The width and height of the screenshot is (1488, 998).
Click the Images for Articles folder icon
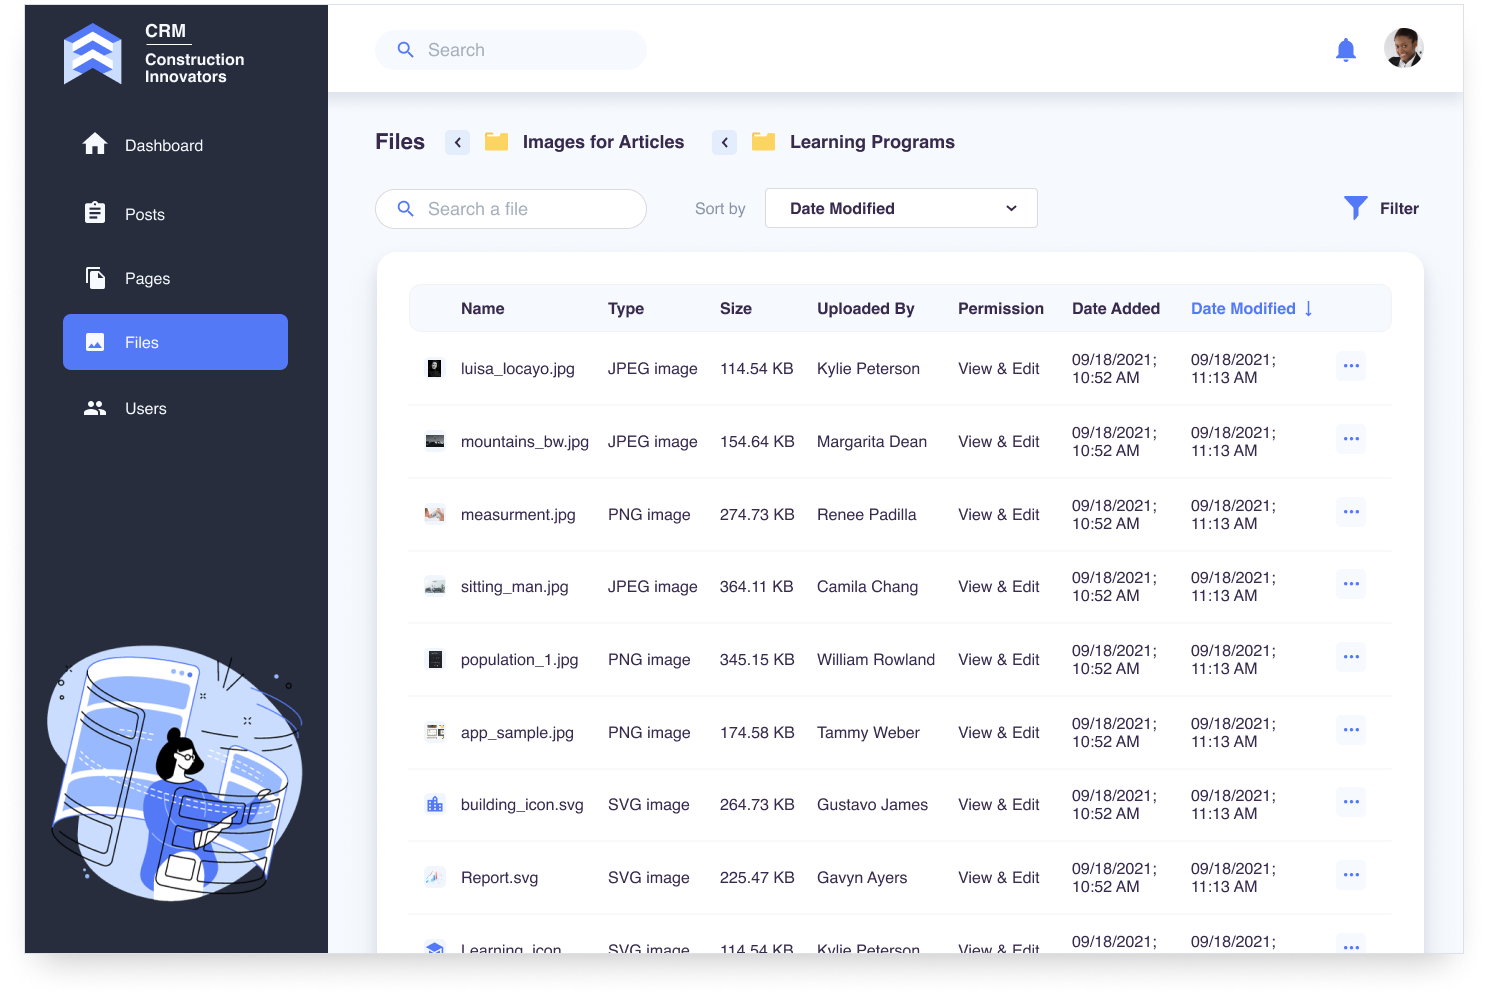click(497, 142)
